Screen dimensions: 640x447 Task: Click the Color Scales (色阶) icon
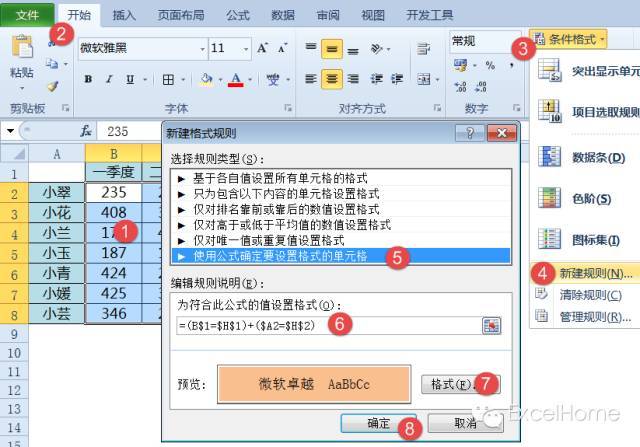pyautogui.click(x=552, y=199)
